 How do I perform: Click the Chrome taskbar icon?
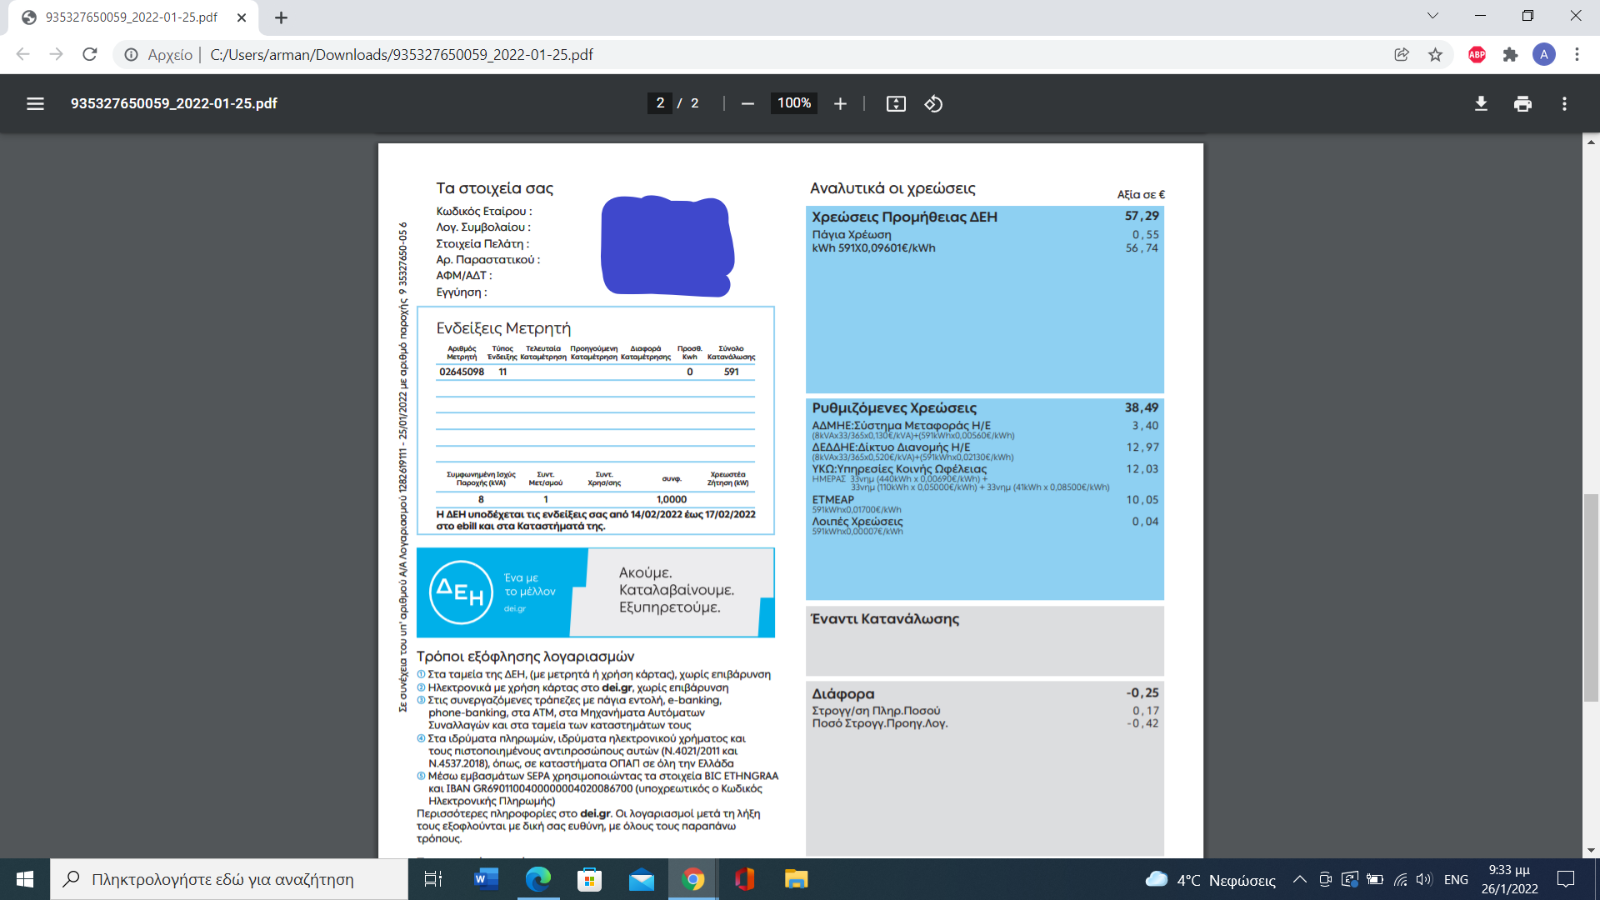(693, 879)
